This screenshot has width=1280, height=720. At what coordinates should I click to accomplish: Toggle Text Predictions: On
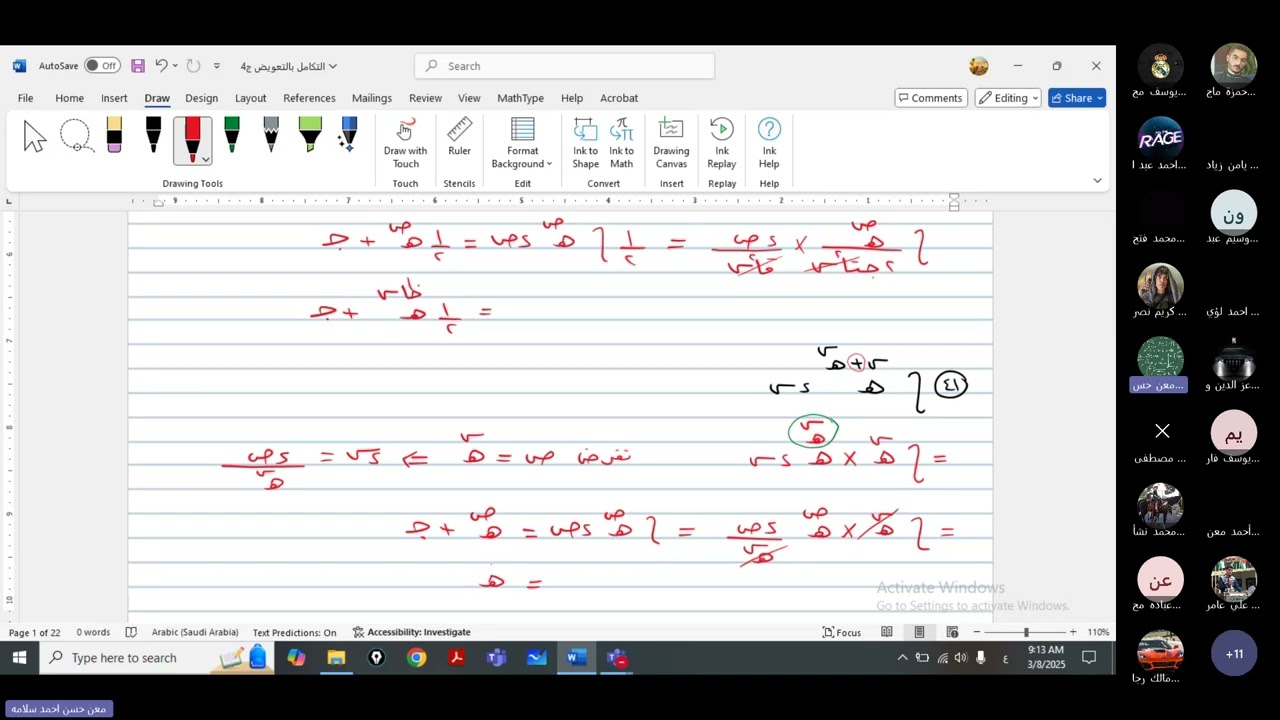pos(294,632)
